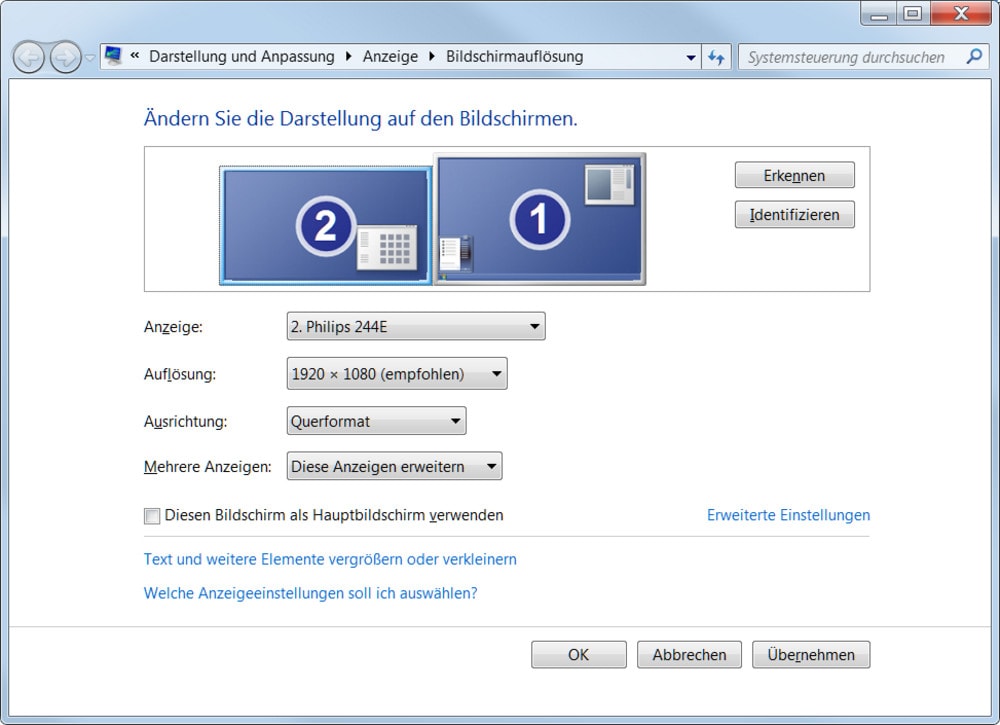1000x725 pixels.
Task: Select monitor 1 thumbnail in display preview
Action: pyautogui.click(x=539, y=219)
